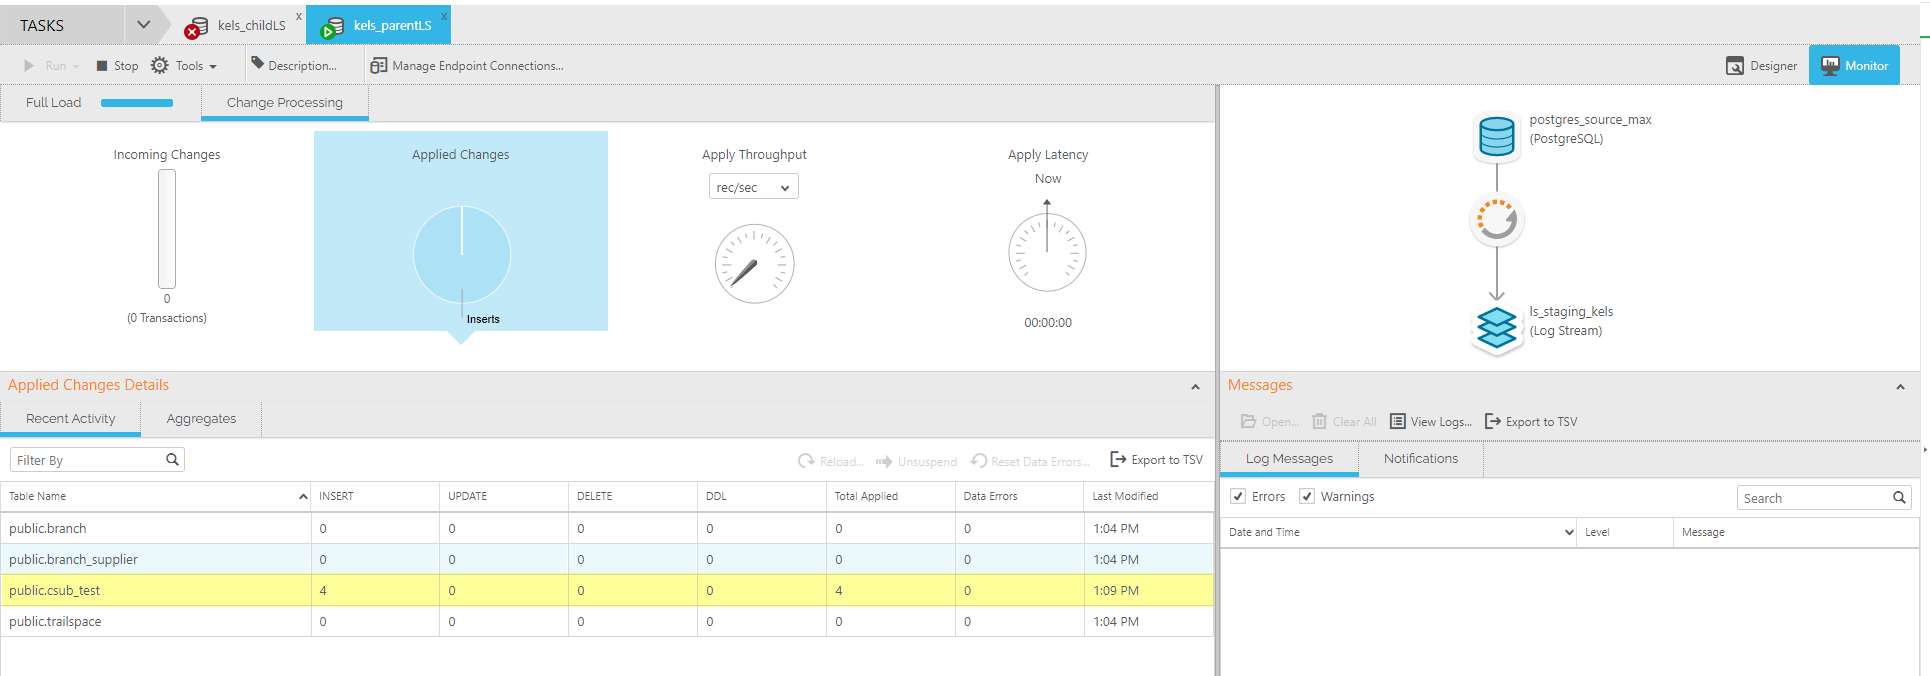This screenshot has width=1930, height=676.
Task: Click Export to TSV in Messages
Action: (1531, 422)
